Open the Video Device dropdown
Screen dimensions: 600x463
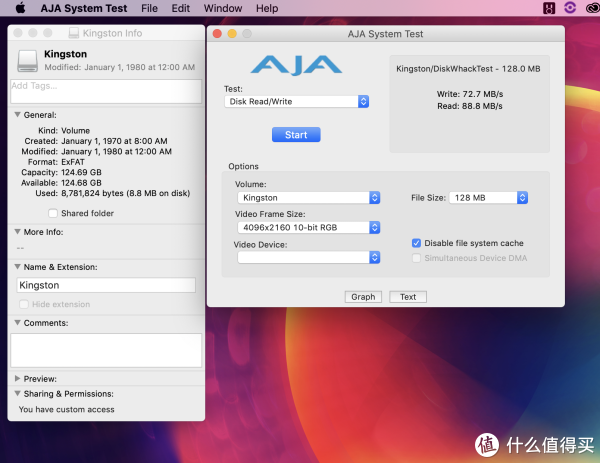pyautogui.click(x=308, y=257)
